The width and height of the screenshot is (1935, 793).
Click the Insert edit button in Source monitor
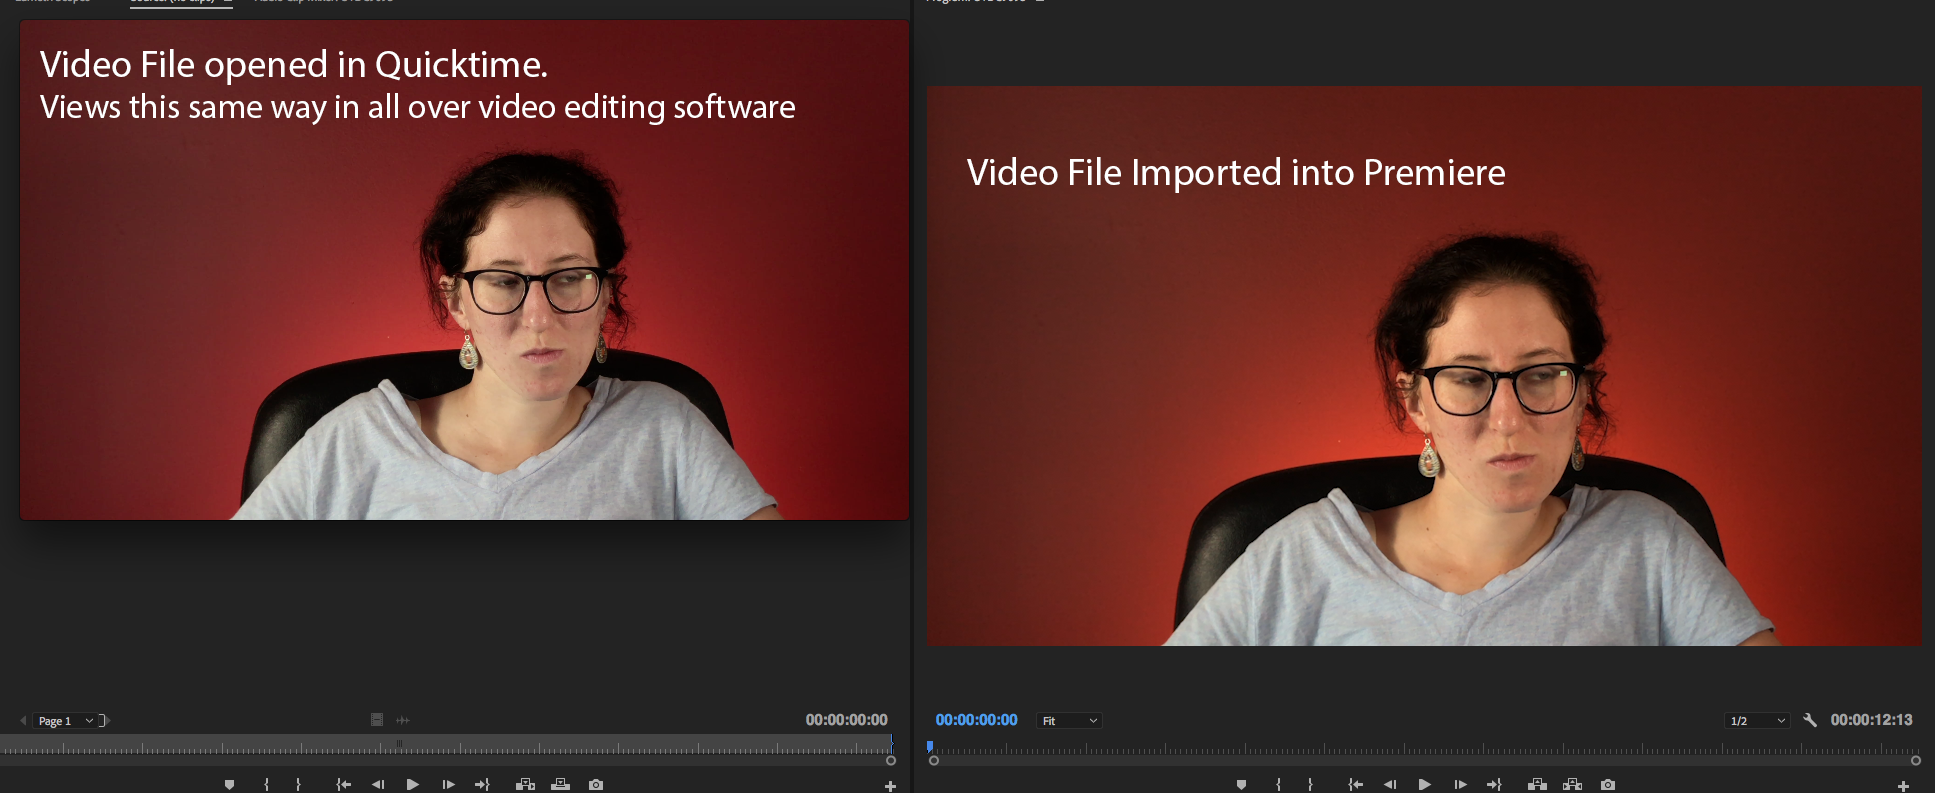pyautogui.click(x=525, y=785)
